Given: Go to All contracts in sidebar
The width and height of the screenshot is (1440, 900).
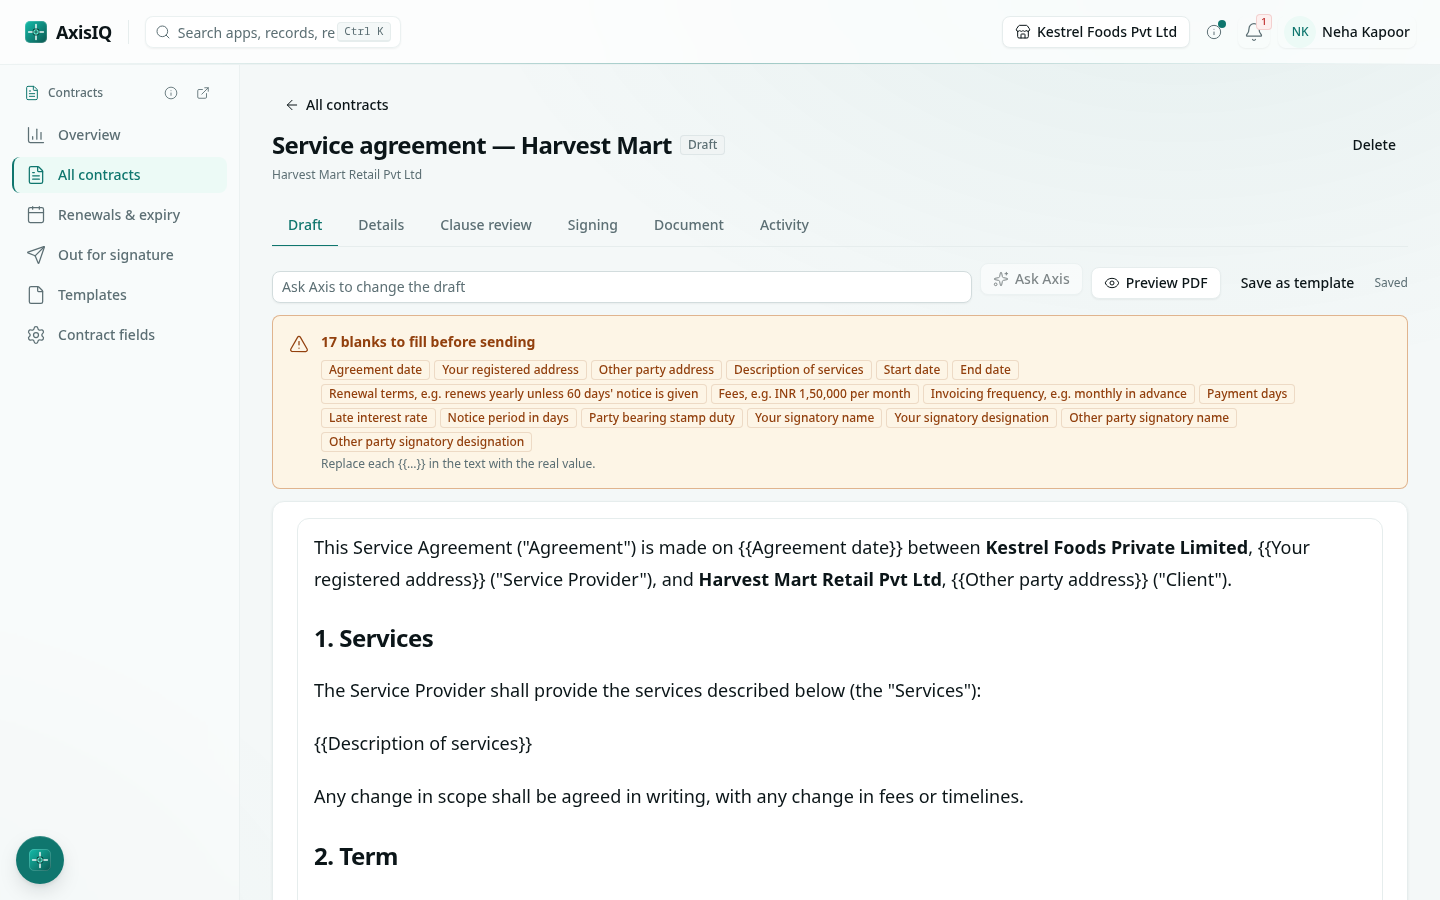Looking at the screenshot, I should (120, 175).
